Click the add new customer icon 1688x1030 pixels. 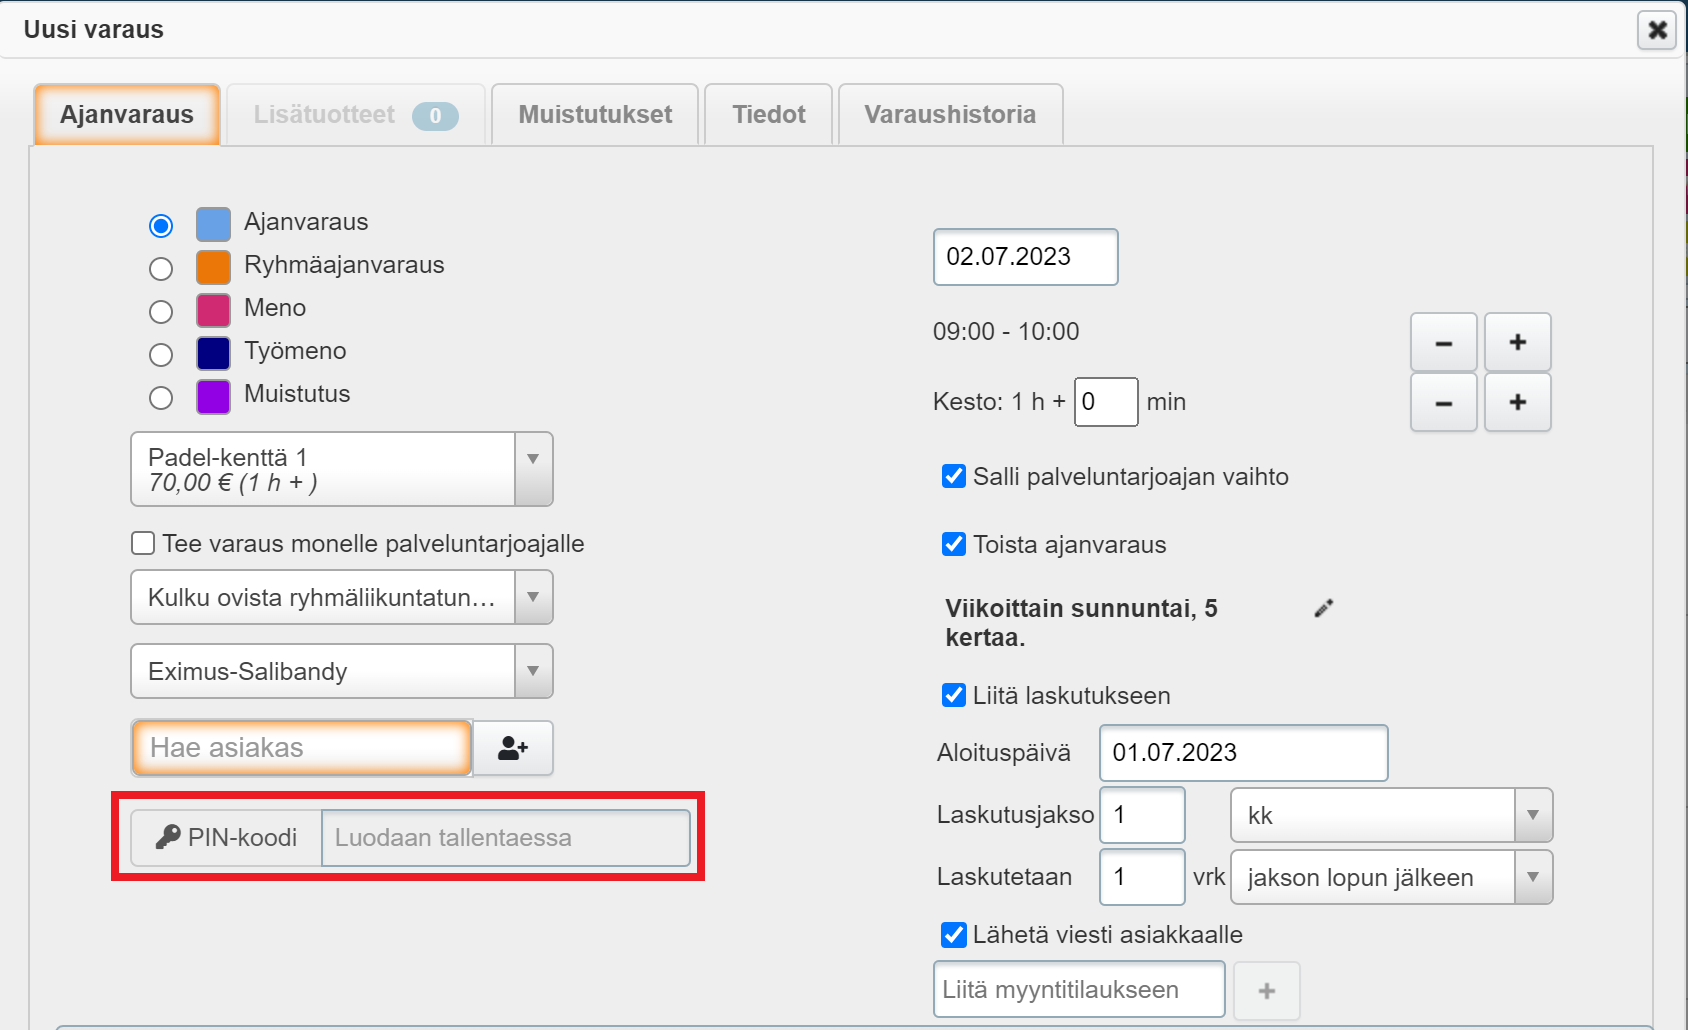coord(512,748)
